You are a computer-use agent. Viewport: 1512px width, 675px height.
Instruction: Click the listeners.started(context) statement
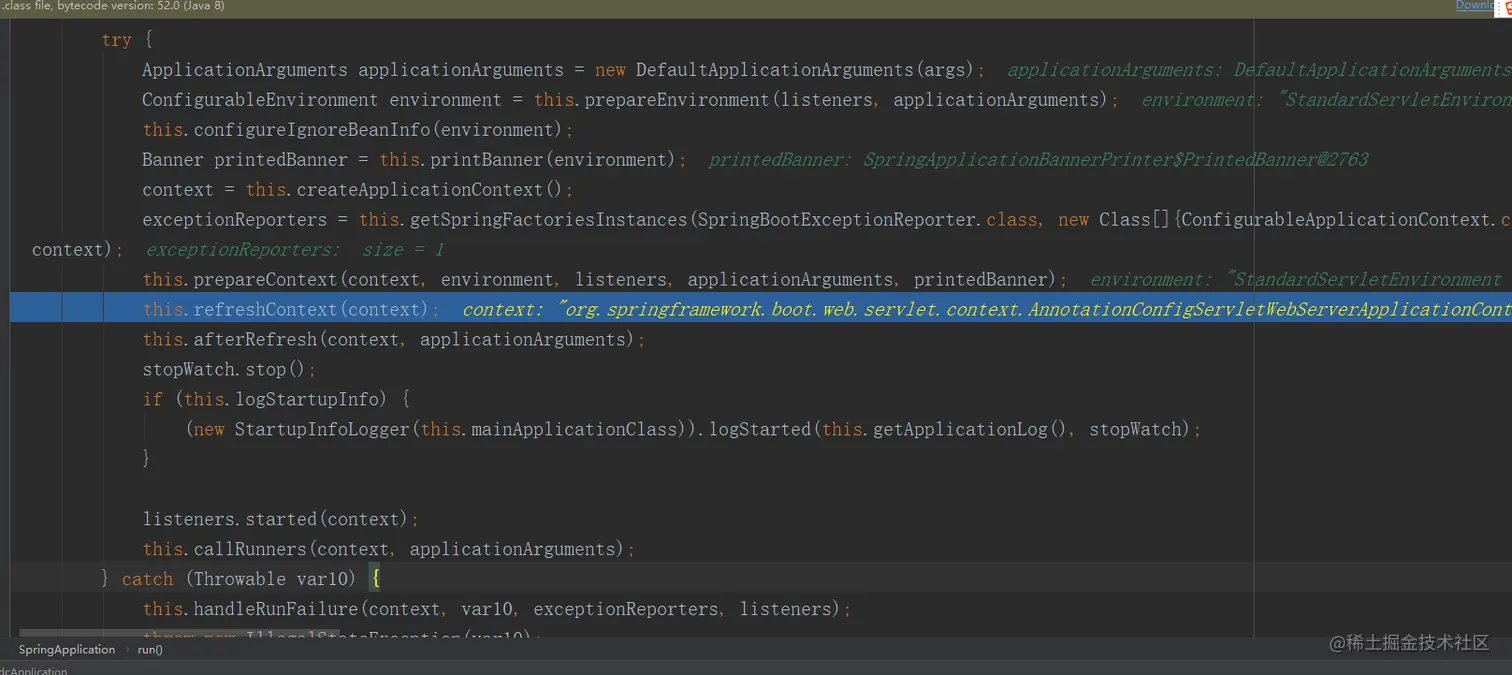coord(280,520)
